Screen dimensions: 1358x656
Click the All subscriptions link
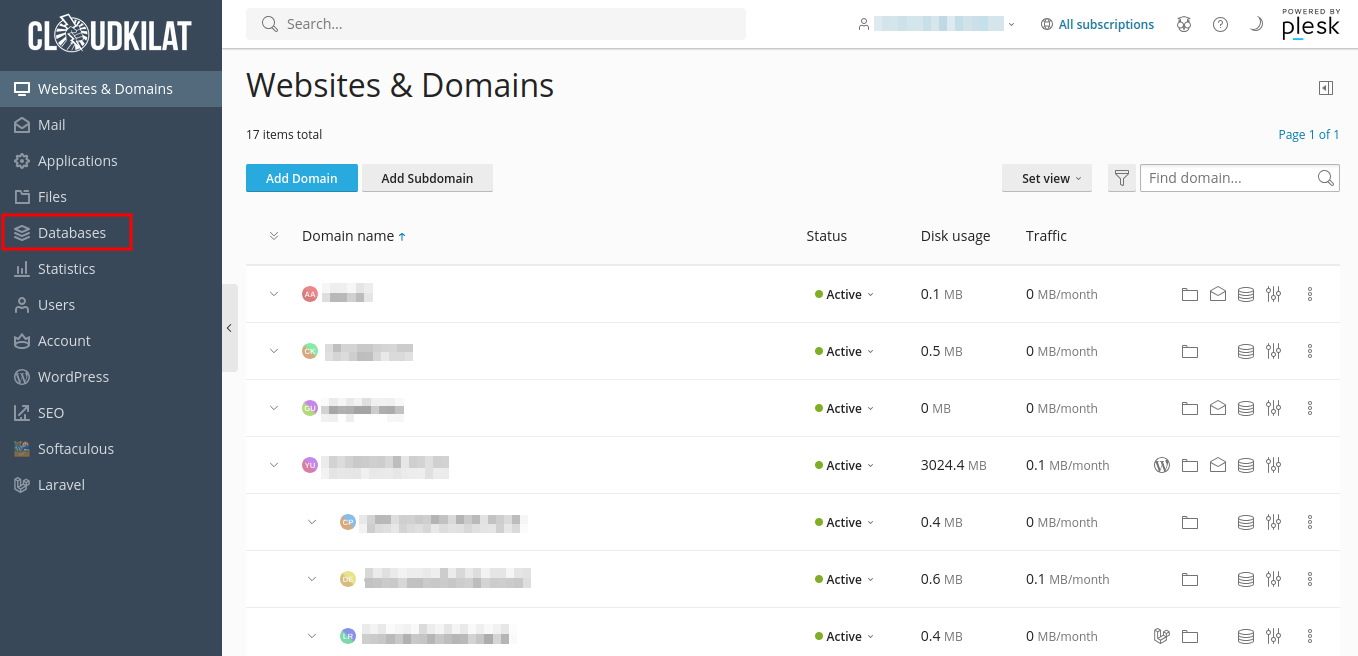[1105, 25]
